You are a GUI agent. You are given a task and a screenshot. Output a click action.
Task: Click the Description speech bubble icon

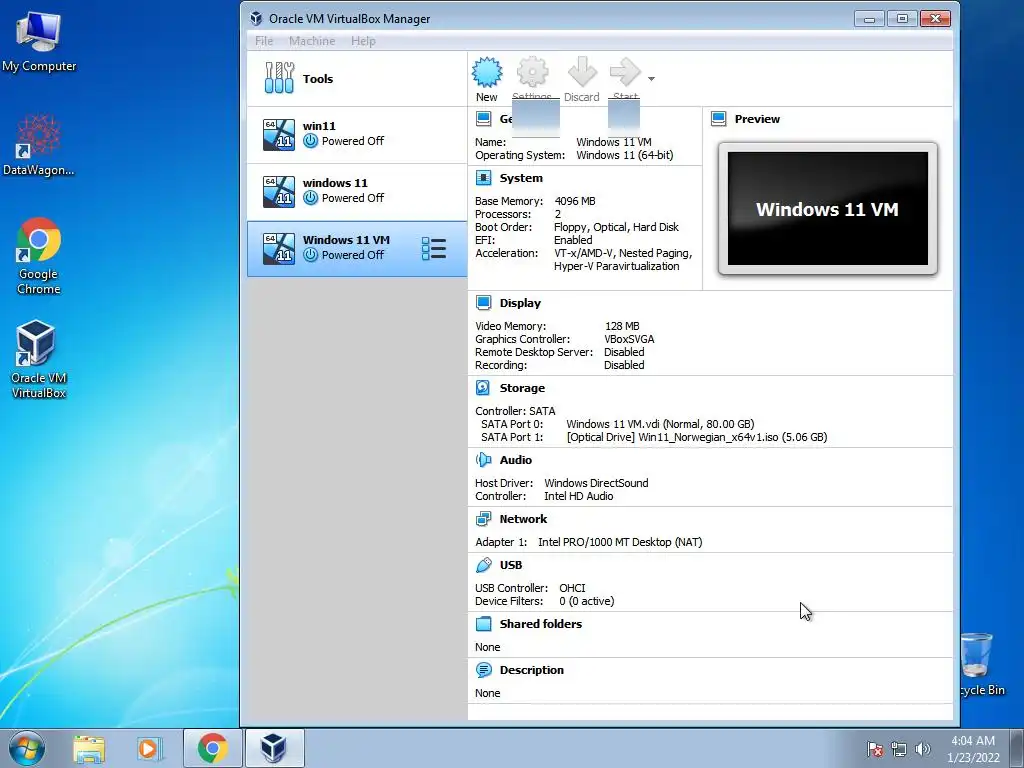click(x=483, y=670)
